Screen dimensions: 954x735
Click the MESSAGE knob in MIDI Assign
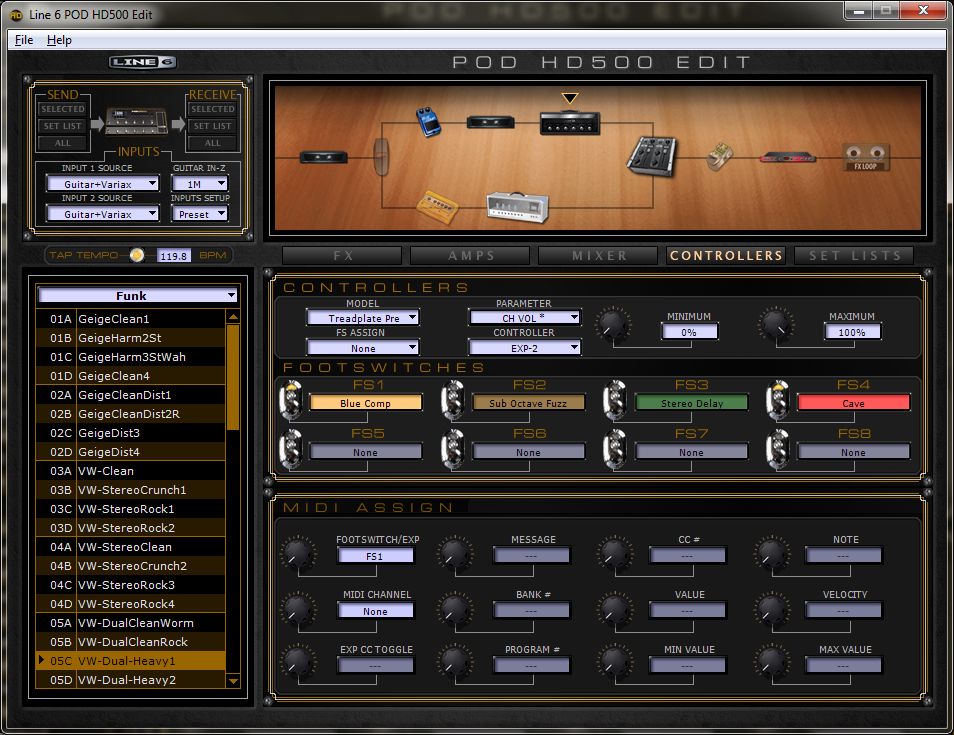coord(454,552)
